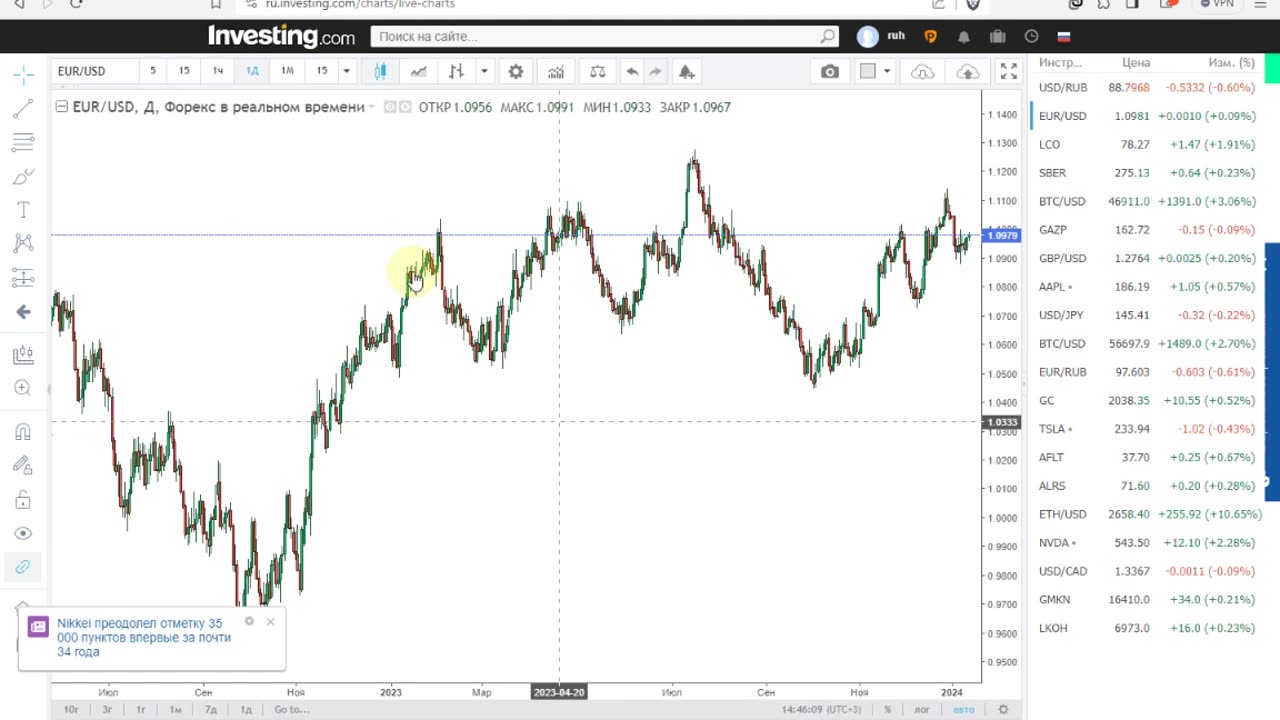
Task: Set date range to 7д
Action: coord(211,709)
